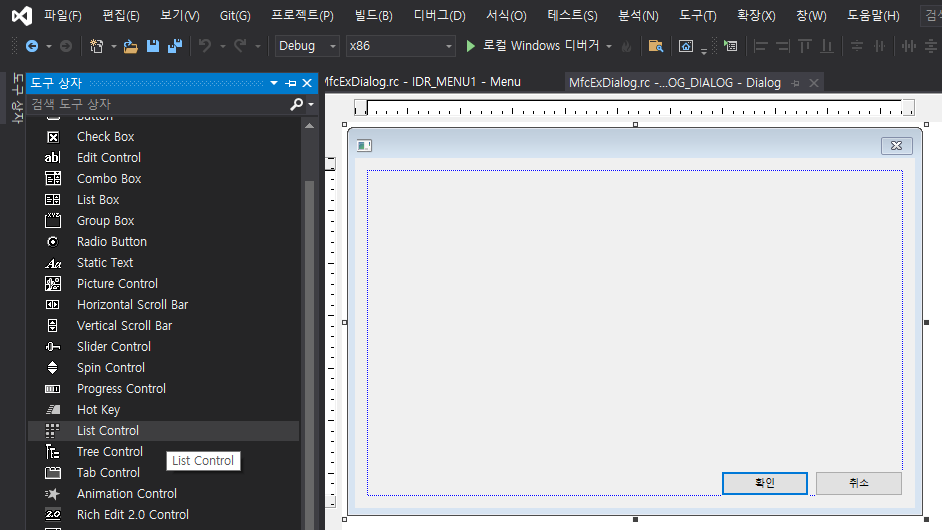Screen dimensions: 942x530
Task: Toggle the pin on the Dialog tab
Action: [x=795, y=83]
